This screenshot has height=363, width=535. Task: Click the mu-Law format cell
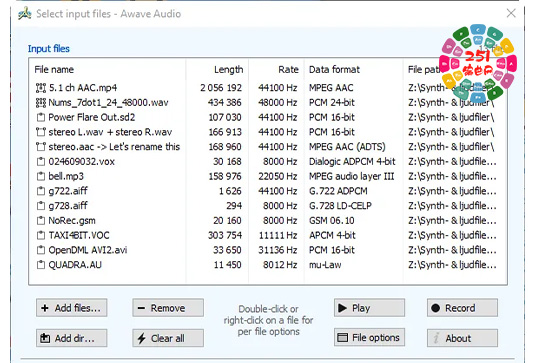click(x=325, y=265)
